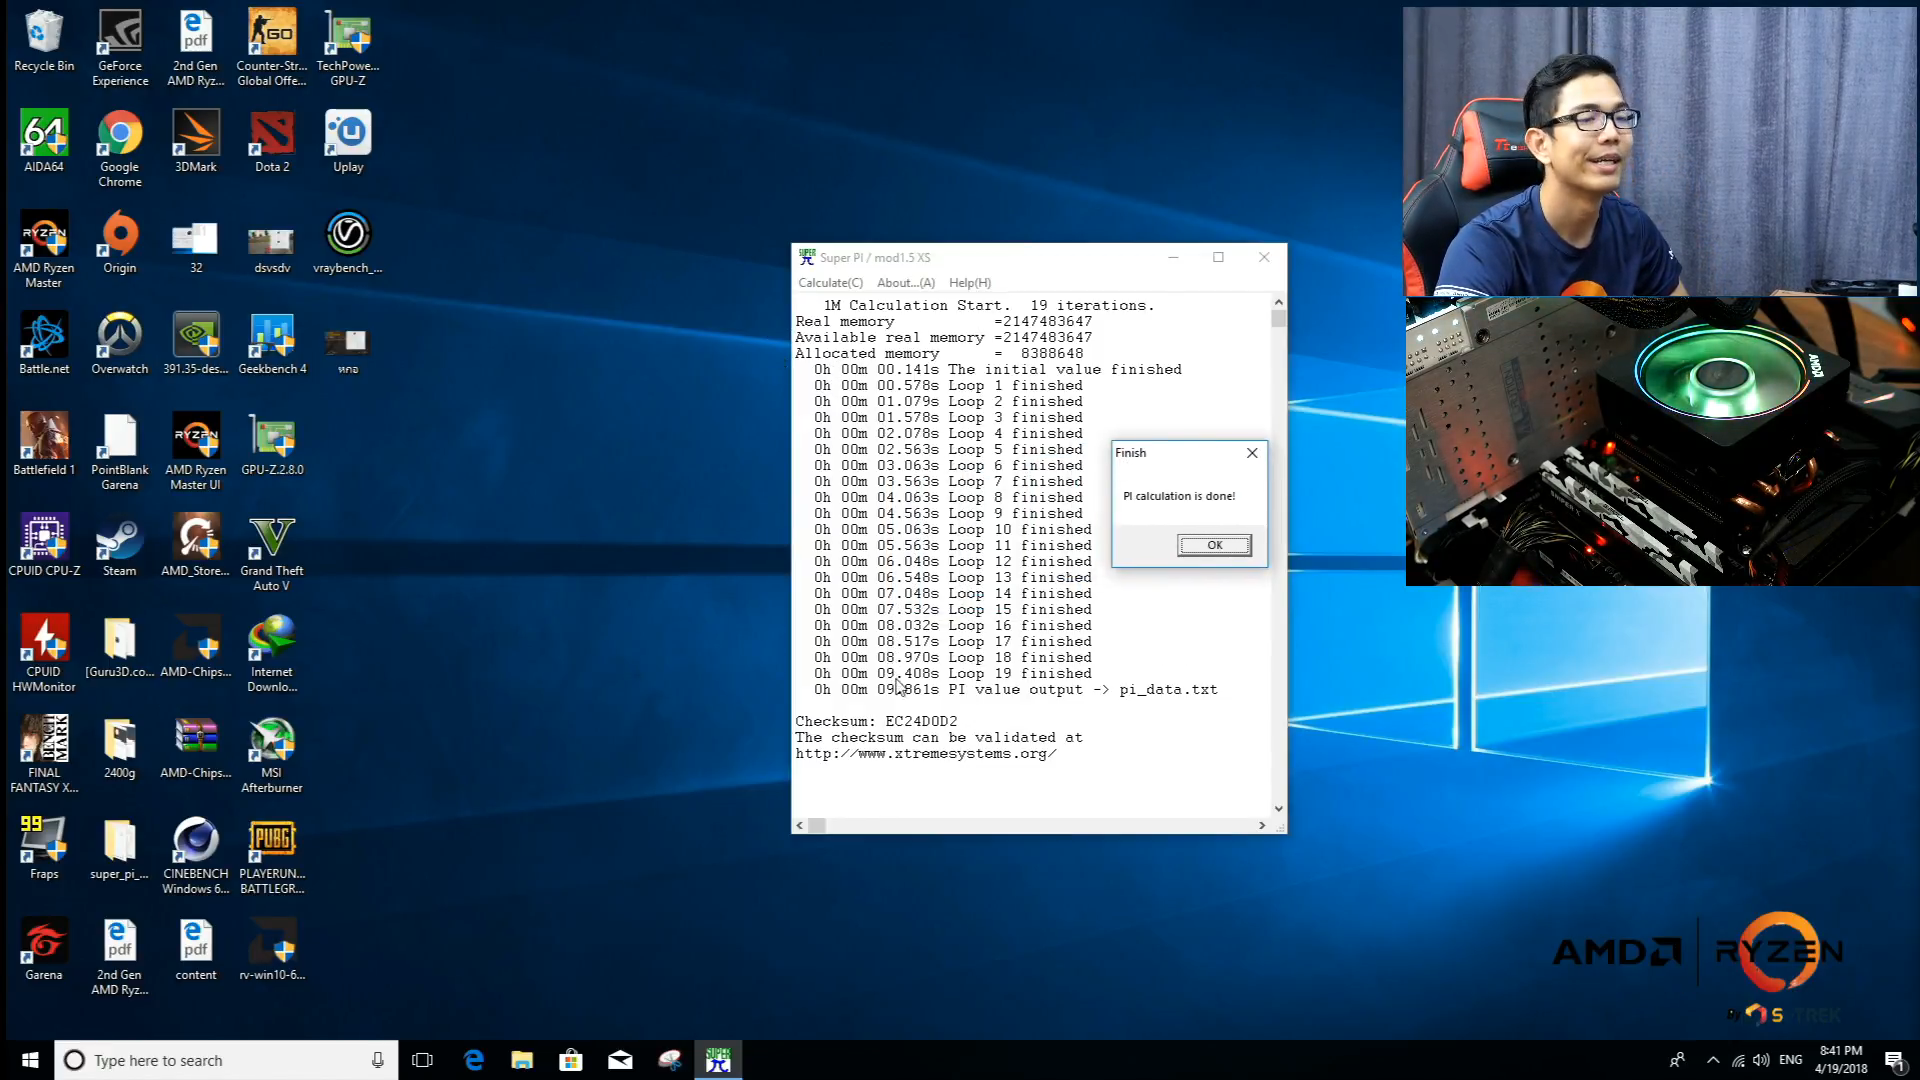
Task: Select the Grand Theft Auto V icon
Action: [x=272, y=553]
